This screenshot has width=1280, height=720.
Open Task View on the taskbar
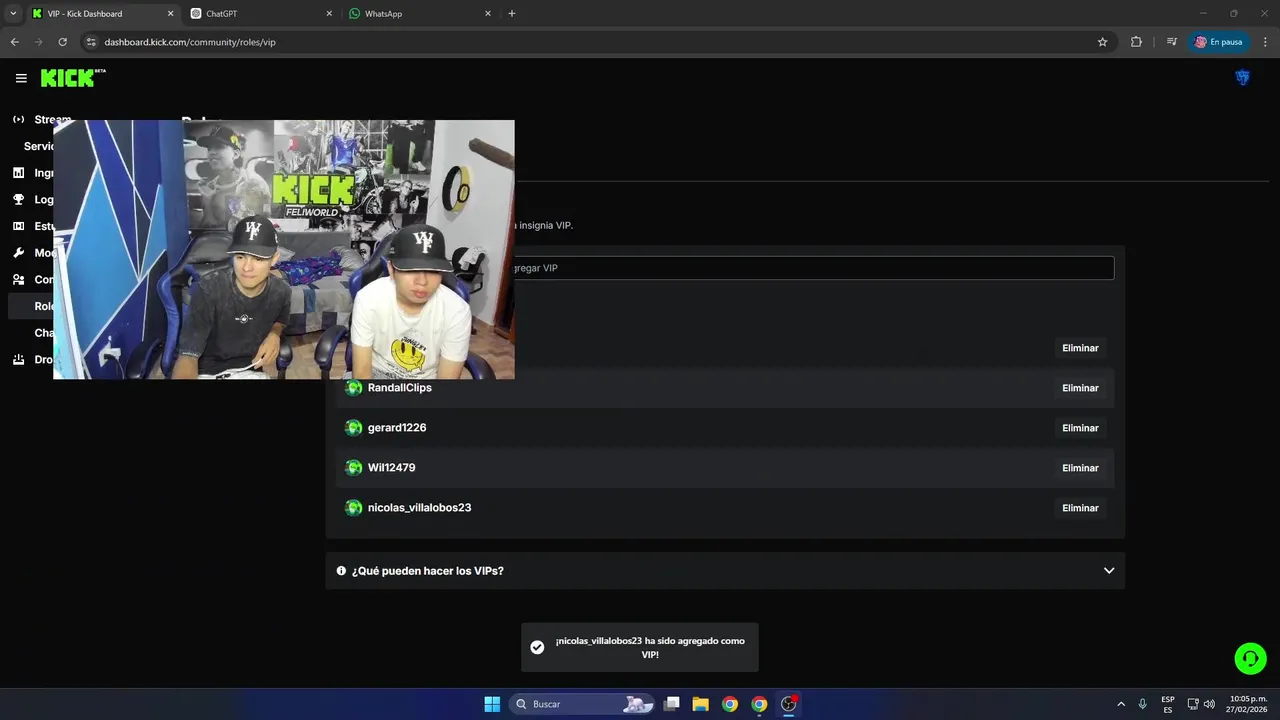coord(672,704)
